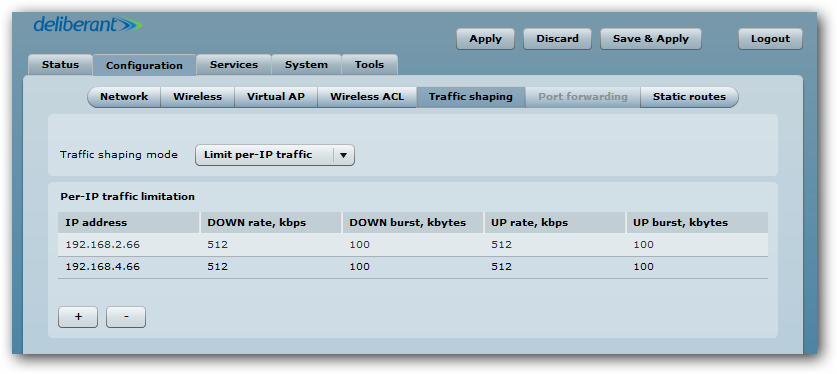Click the Traffic shaping mode label
This screenshot has height=374, width=837.
point(119,155)
